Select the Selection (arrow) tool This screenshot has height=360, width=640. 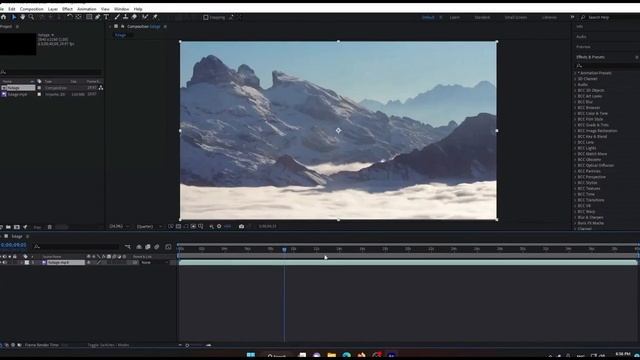13,17
